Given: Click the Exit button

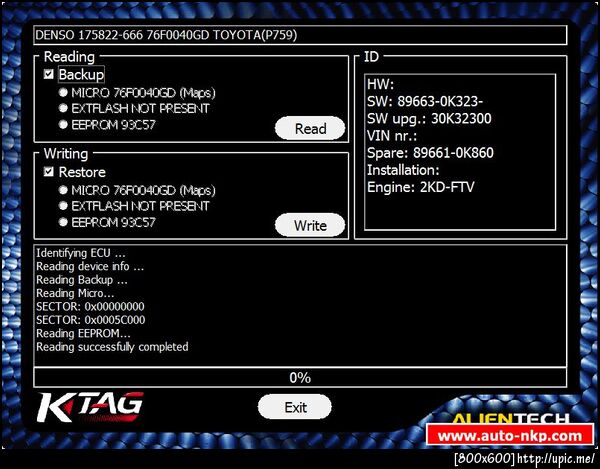Looking at the screenshot, I should pos(295,407).
